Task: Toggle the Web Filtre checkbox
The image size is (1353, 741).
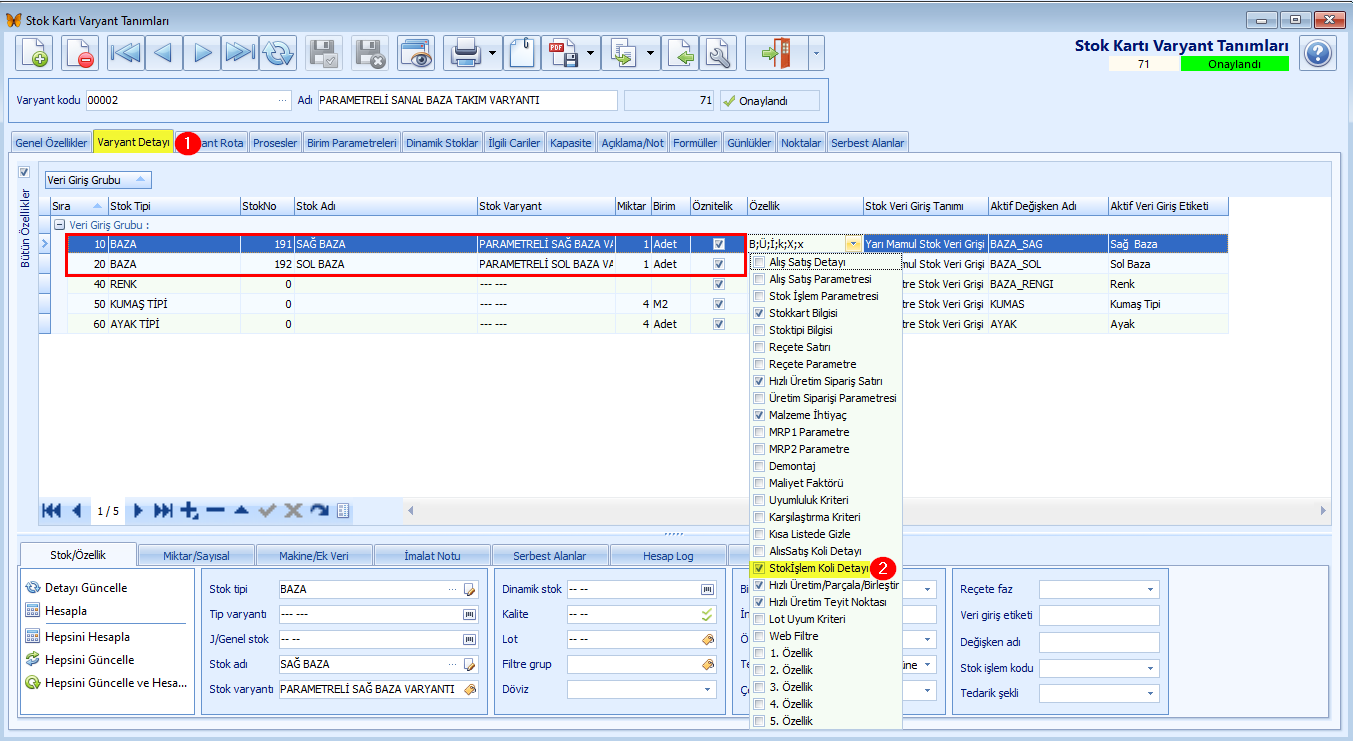Action: tap(760, 636)
